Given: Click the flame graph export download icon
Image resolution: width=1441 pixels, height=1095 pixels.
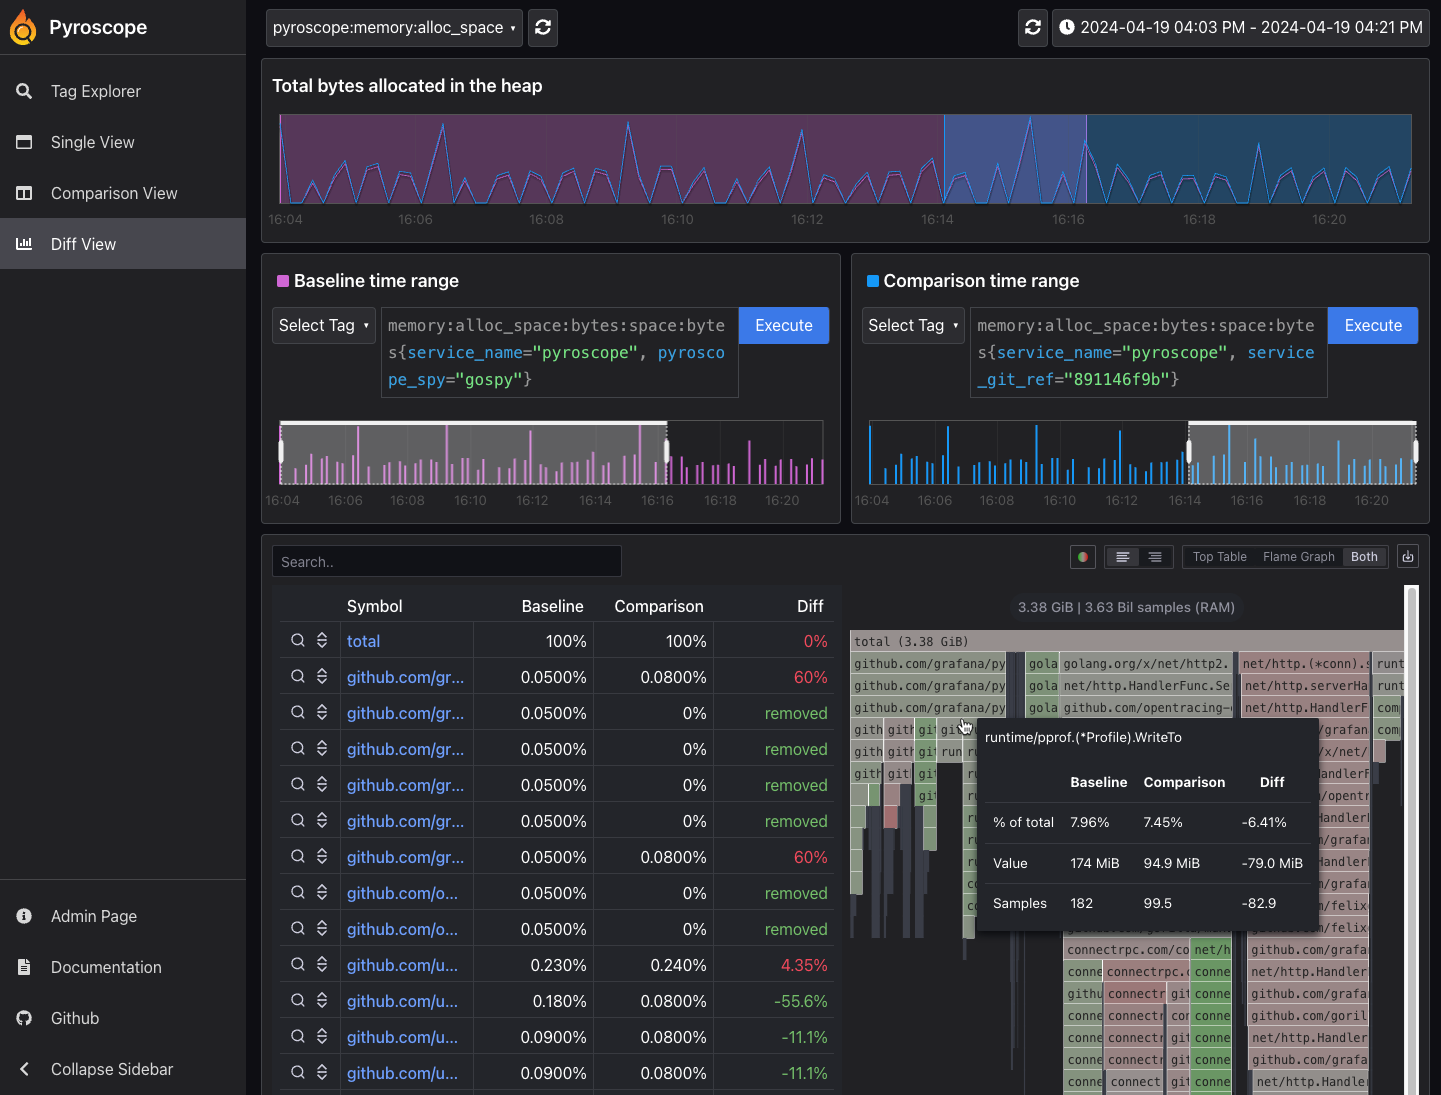Looking at the screenshot, I should (x=1408, y=557).
